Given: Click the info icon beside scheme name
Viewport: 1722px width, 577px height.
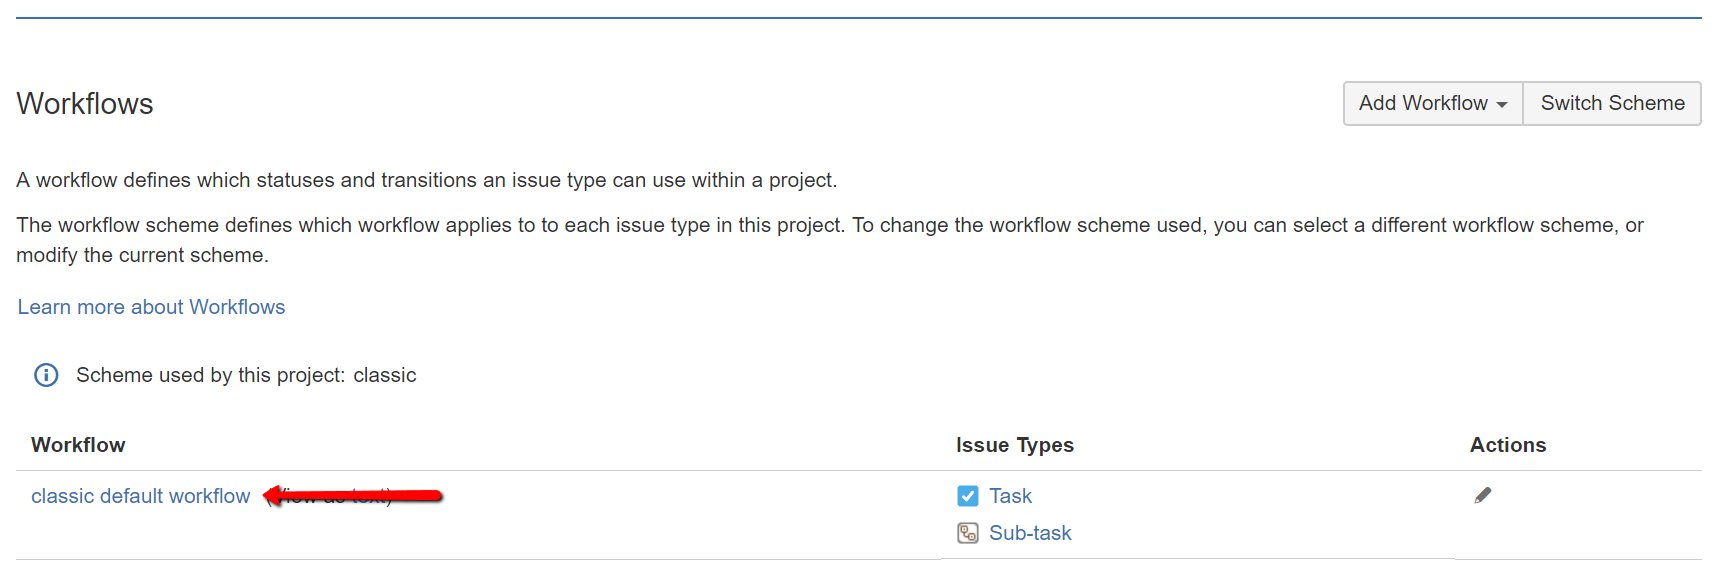Looking at the screenshot, I should 46,375.
